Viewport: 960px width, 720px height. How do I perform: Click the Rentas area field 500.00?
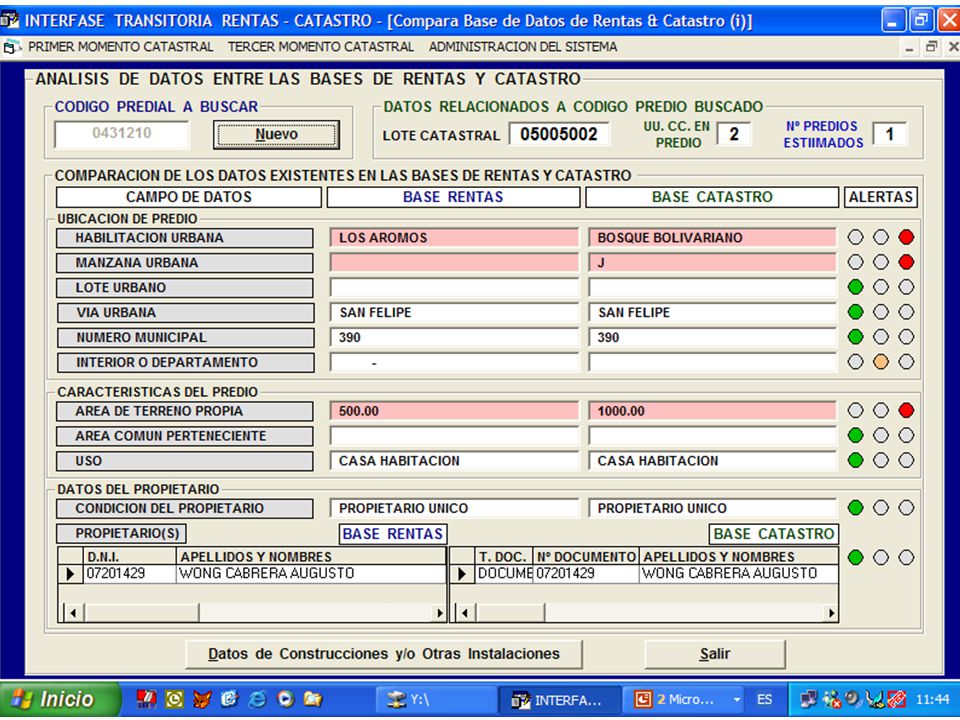[454, 411]
